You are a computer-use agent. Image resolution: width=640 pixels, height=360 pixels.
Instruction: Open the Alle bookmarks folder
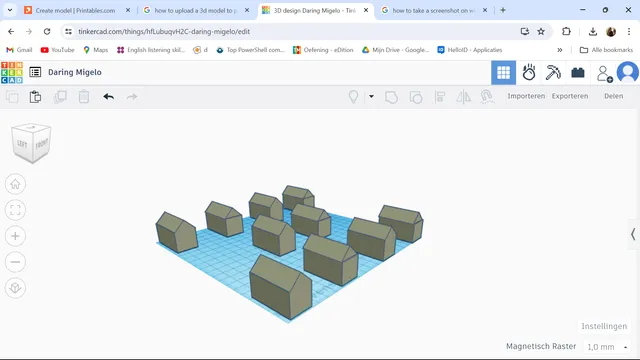[607, 50]
